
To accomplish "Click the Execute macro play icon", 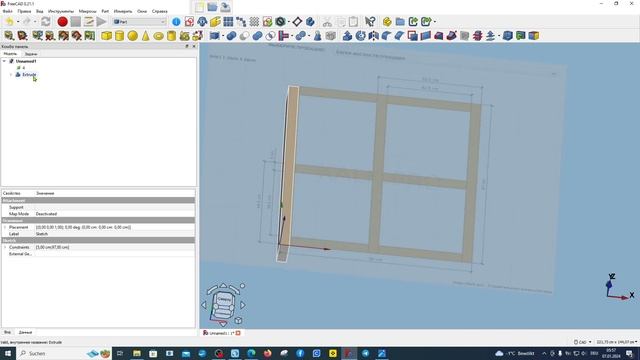I will click(x=101, y=22).
